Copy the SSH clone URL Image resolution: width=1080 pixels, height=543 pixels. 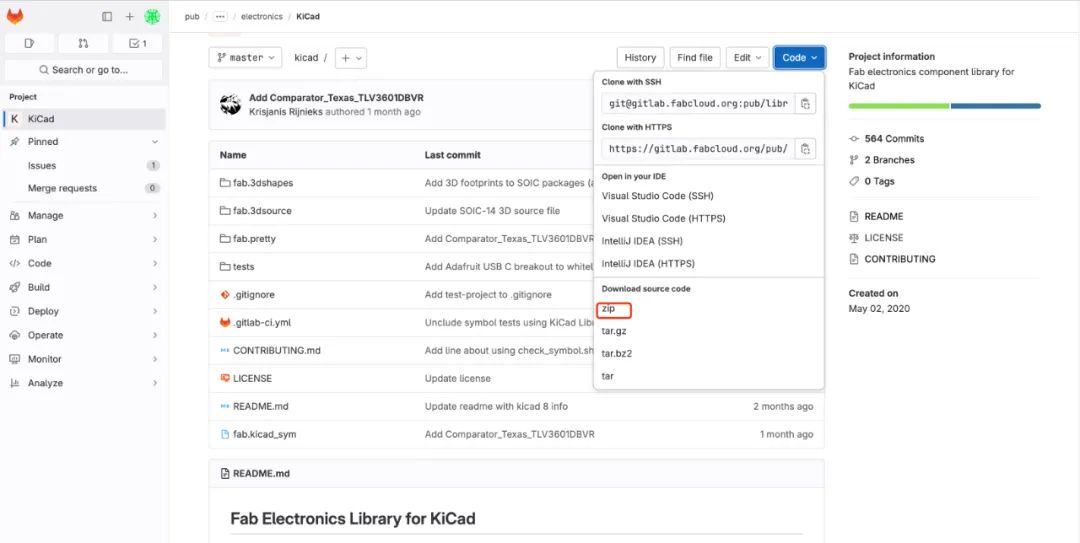[805, 104]
